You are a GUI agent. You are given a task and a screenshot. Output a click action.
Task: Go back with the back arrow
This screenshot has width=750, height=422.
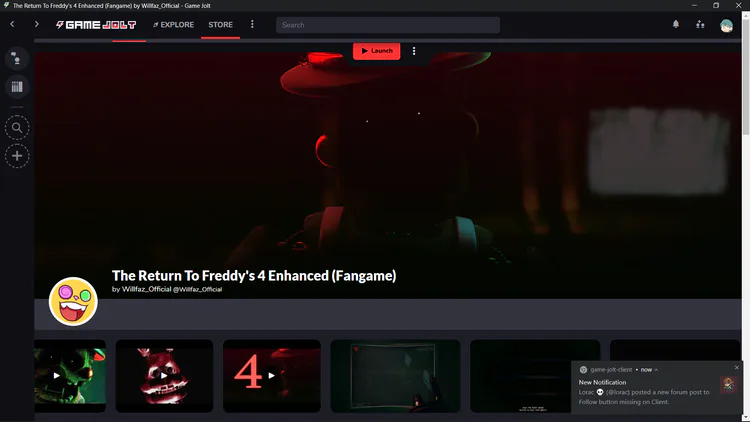point(12,24)
